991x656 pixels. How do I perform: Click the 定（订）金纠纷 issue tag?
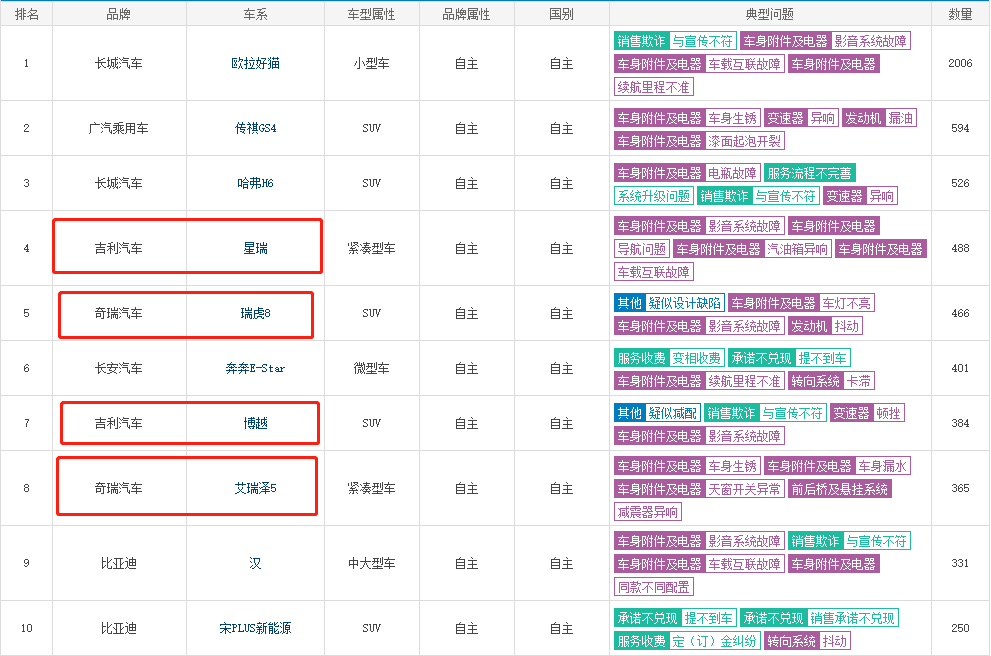(x=714, y=641)
